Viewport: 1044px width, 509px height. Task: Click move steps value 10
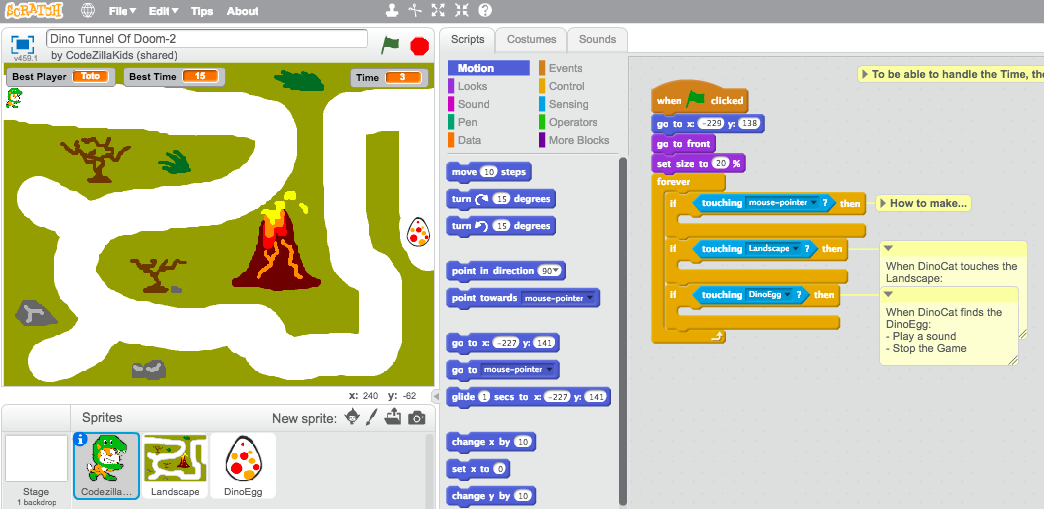489,173
